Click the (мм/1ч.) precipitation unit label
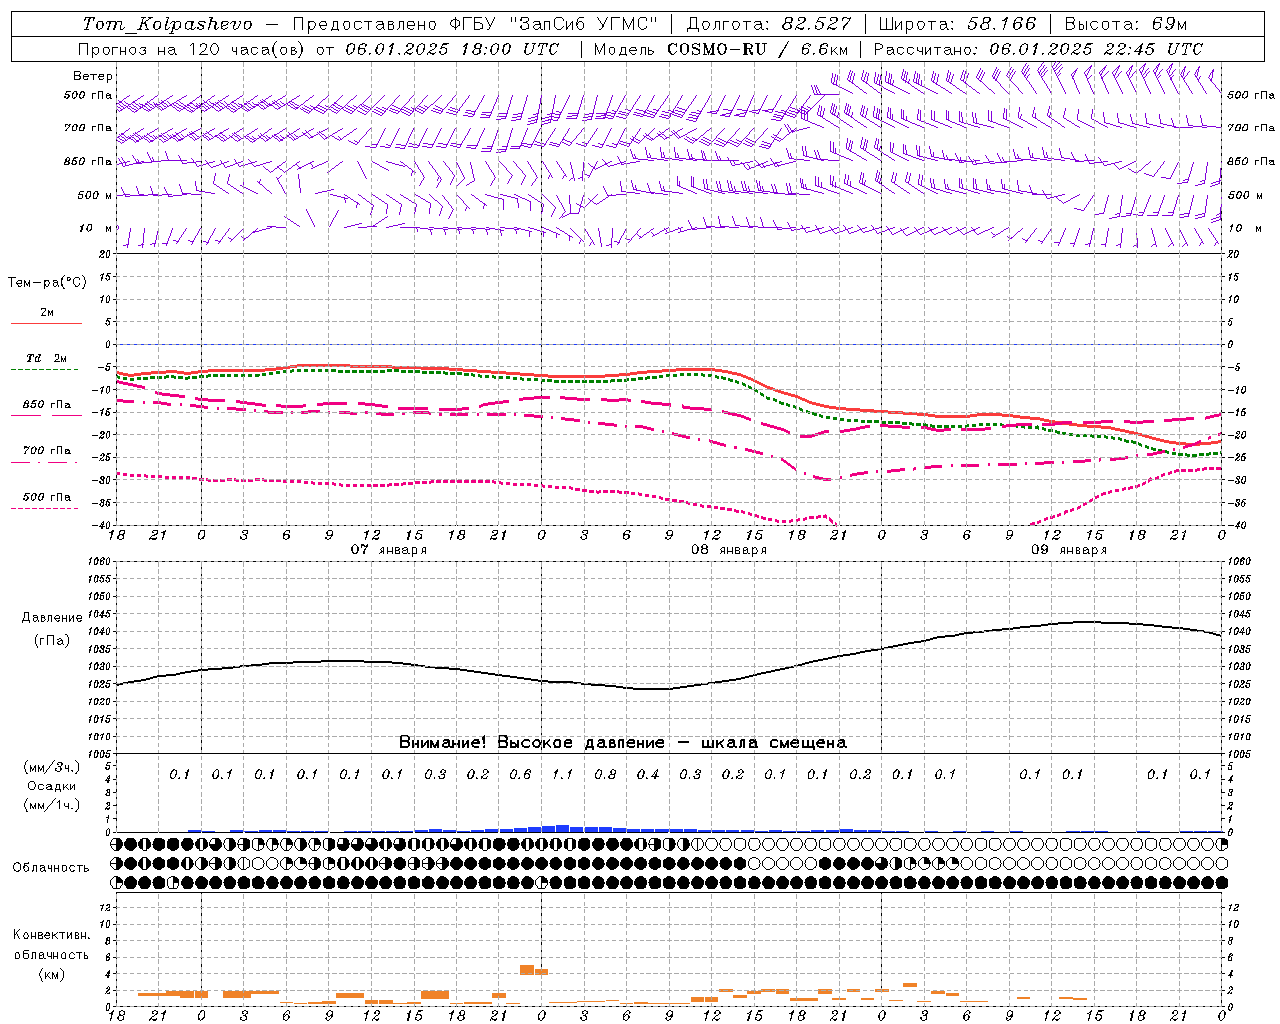This screenshot has height=1024, width=1280. click(52, 805)
